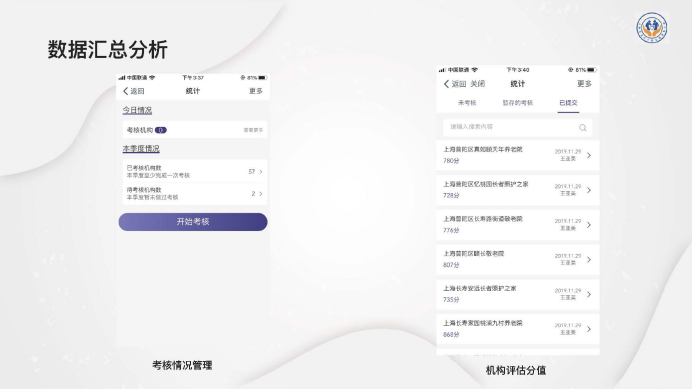Click the count badge beside 考核机构

(x=161, y=130)
